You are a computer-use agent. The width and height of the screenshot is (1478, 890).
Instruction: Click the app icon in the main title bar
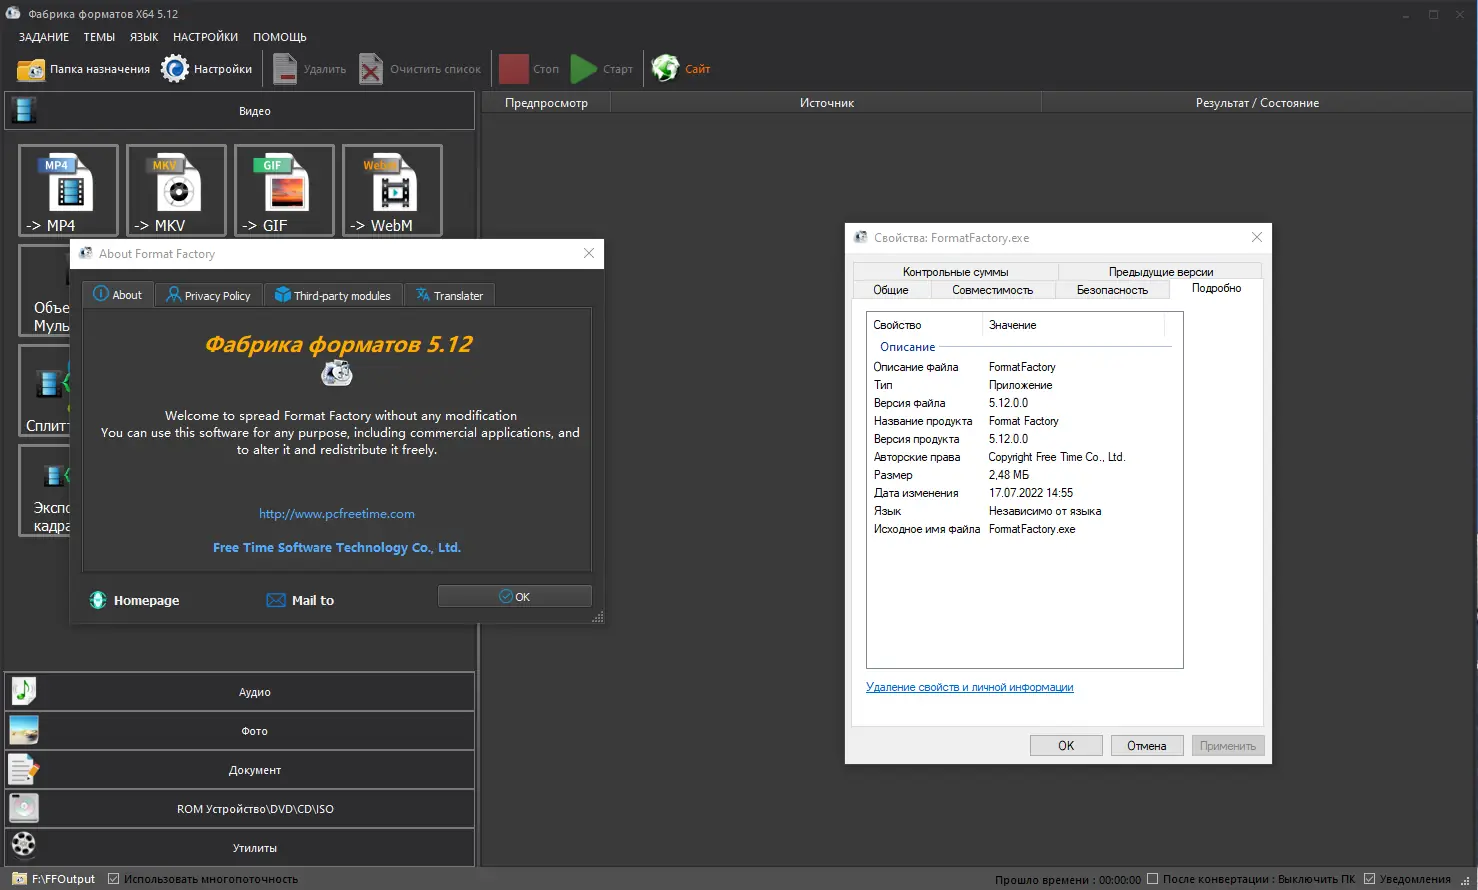click(13, 14)
